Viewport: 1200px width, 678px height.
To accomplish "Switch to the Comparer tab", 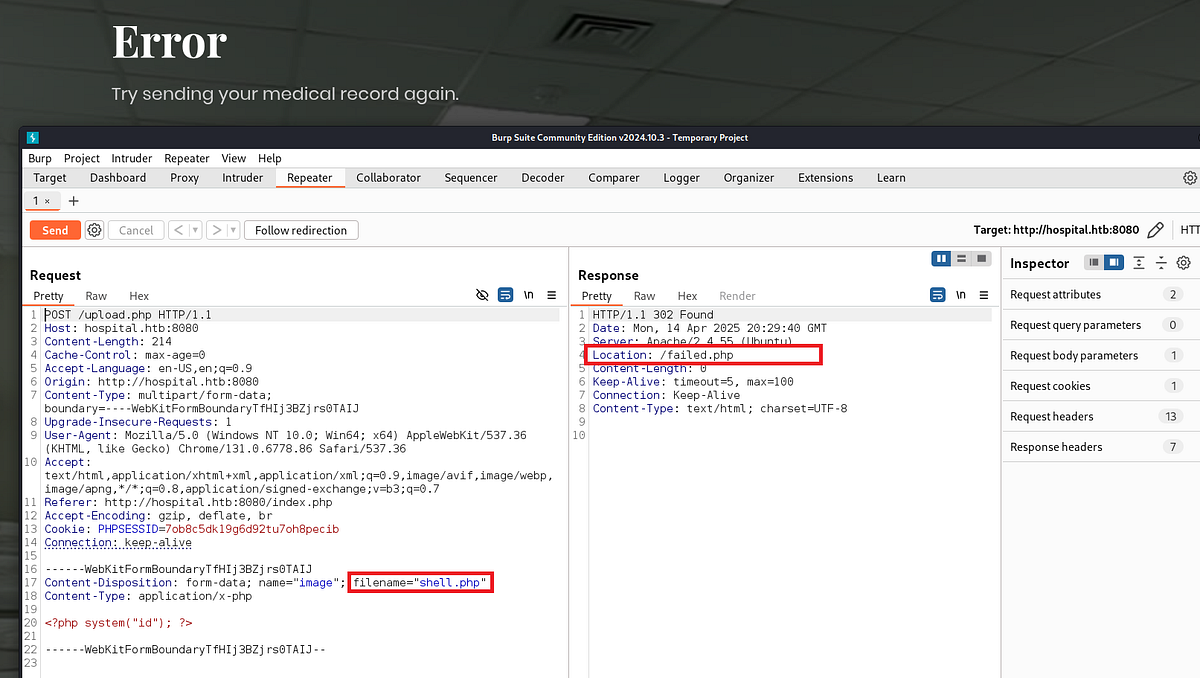I will [x=614, y=178].
